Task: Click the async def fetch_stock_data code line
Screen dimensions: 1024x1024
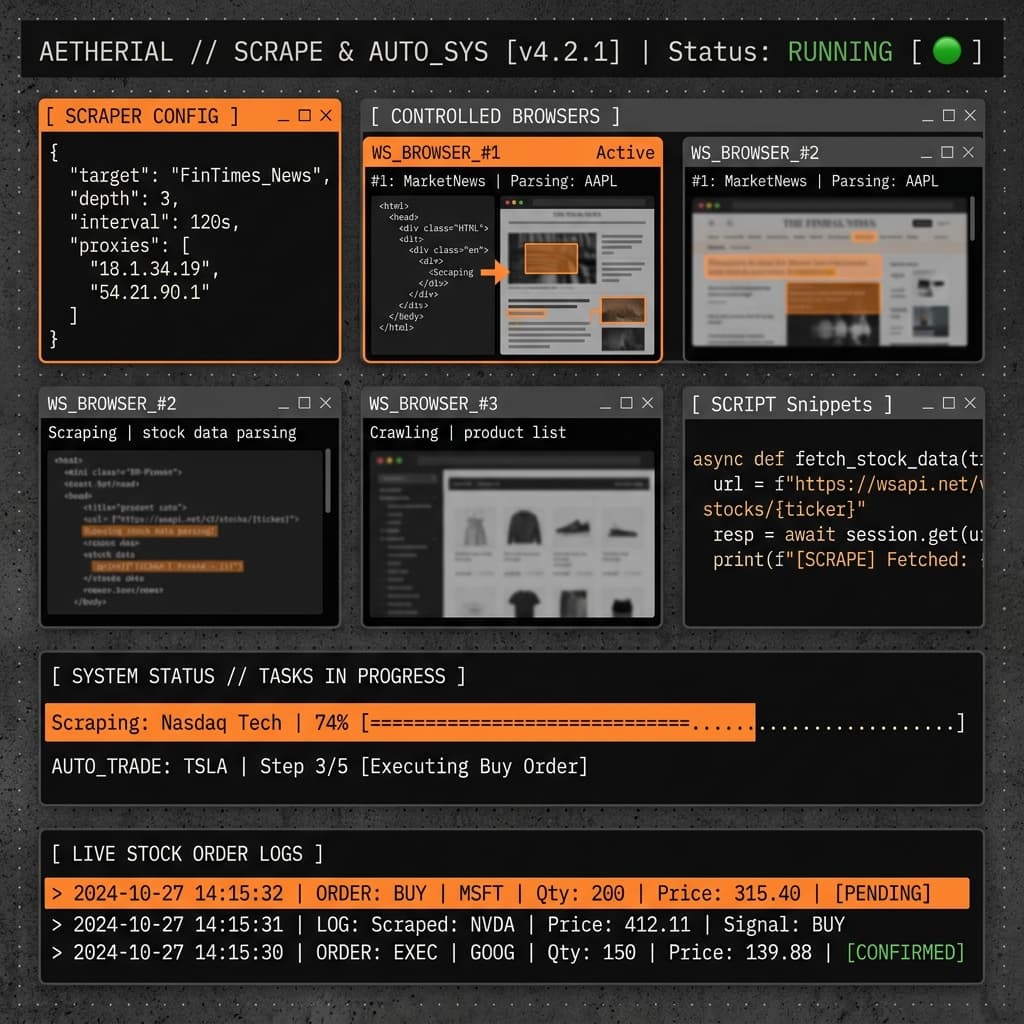Action: (837, 459)
